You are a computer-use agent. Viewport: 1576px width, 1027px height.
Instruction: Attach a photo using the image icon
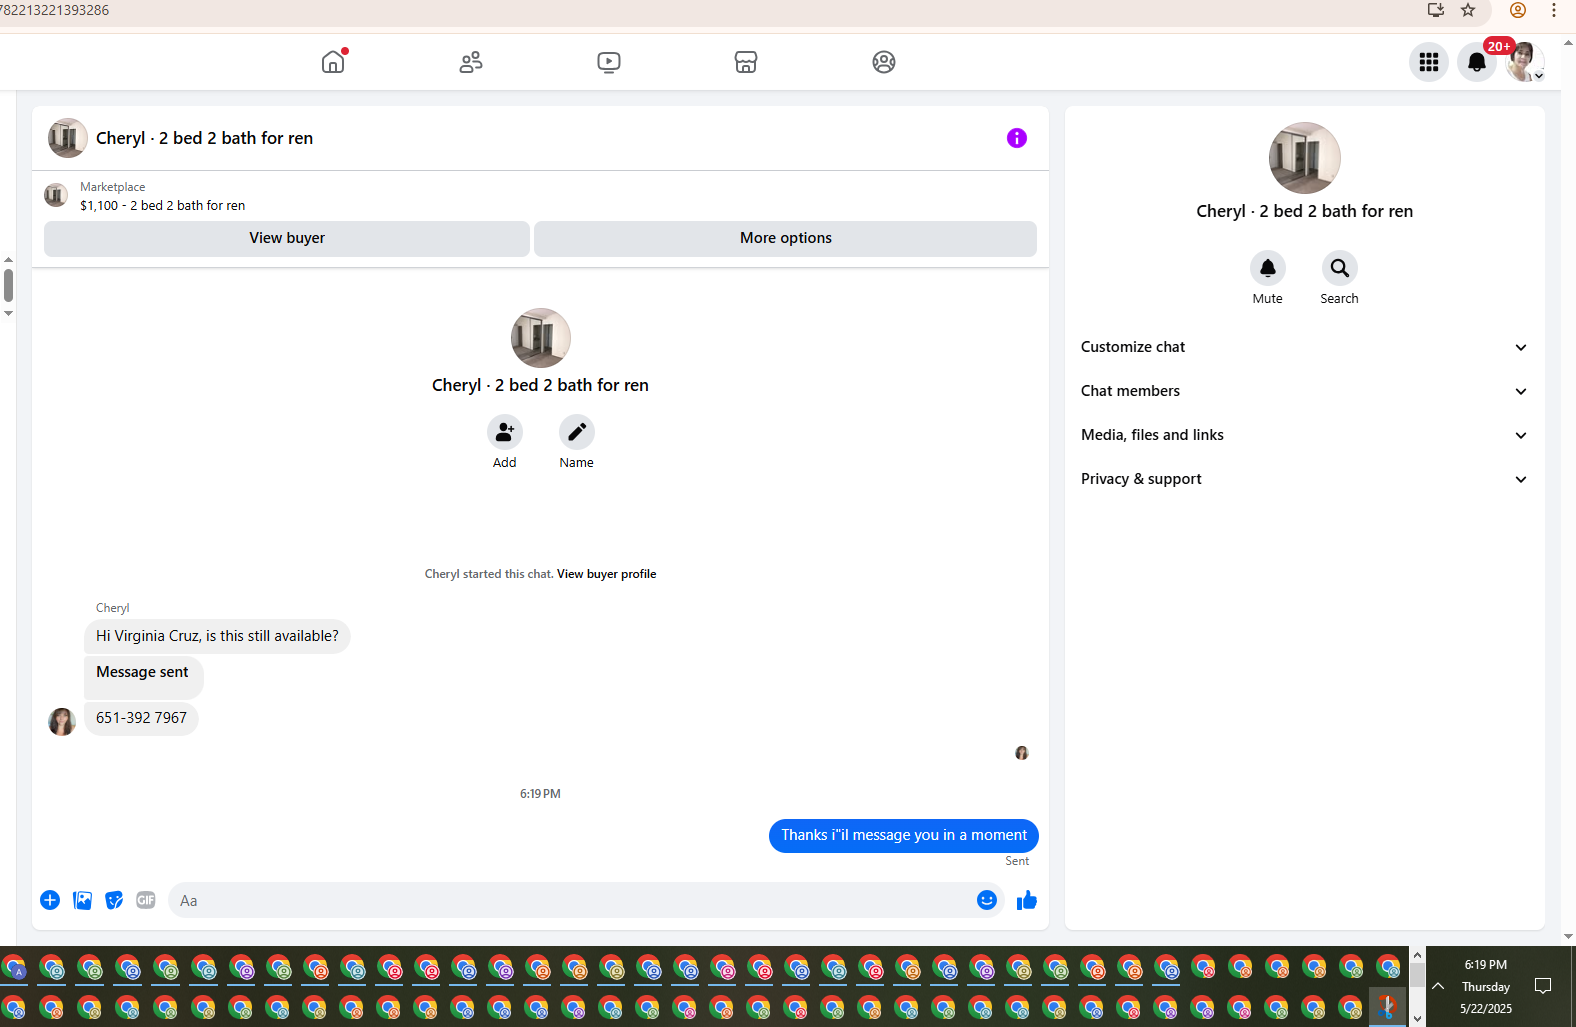point(82,900)
